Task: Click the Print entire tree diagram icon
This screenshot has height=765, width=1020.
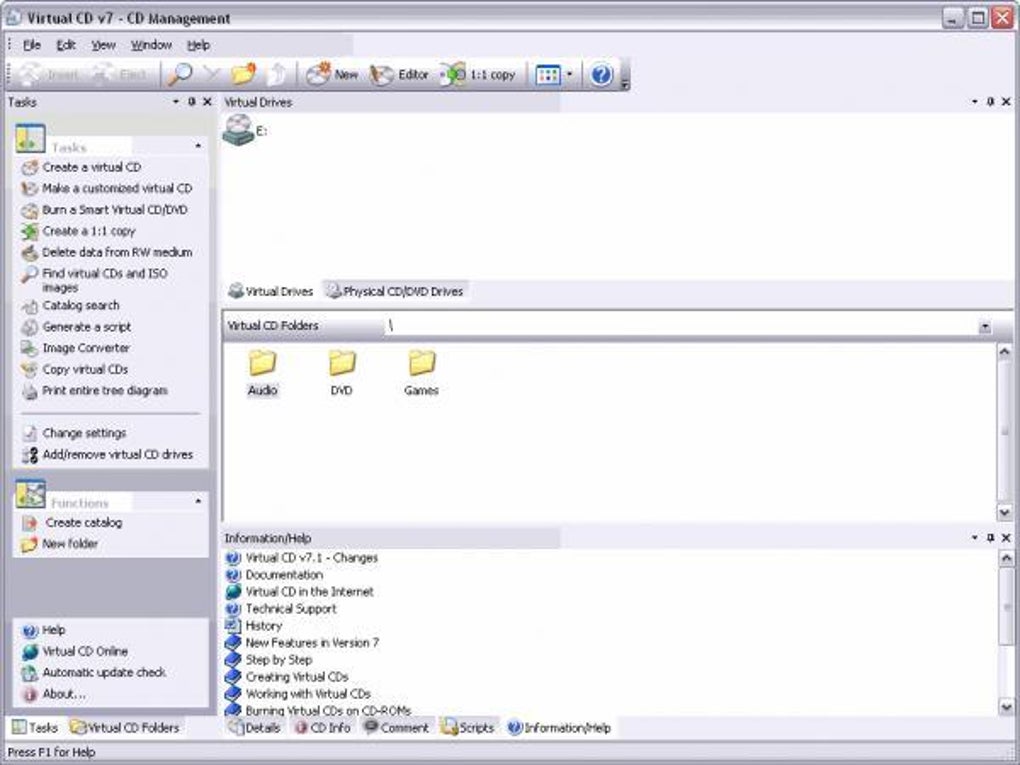Action: click(x=29, y=392)
